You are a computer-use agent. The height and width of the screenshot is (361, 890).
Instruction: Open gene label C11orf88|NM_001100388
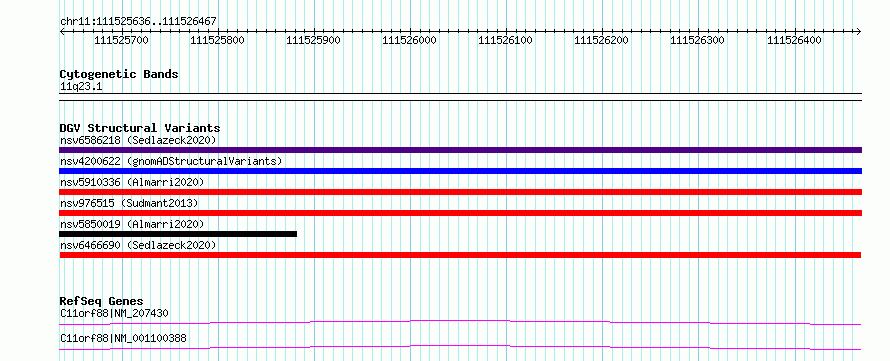coord(123,339)
